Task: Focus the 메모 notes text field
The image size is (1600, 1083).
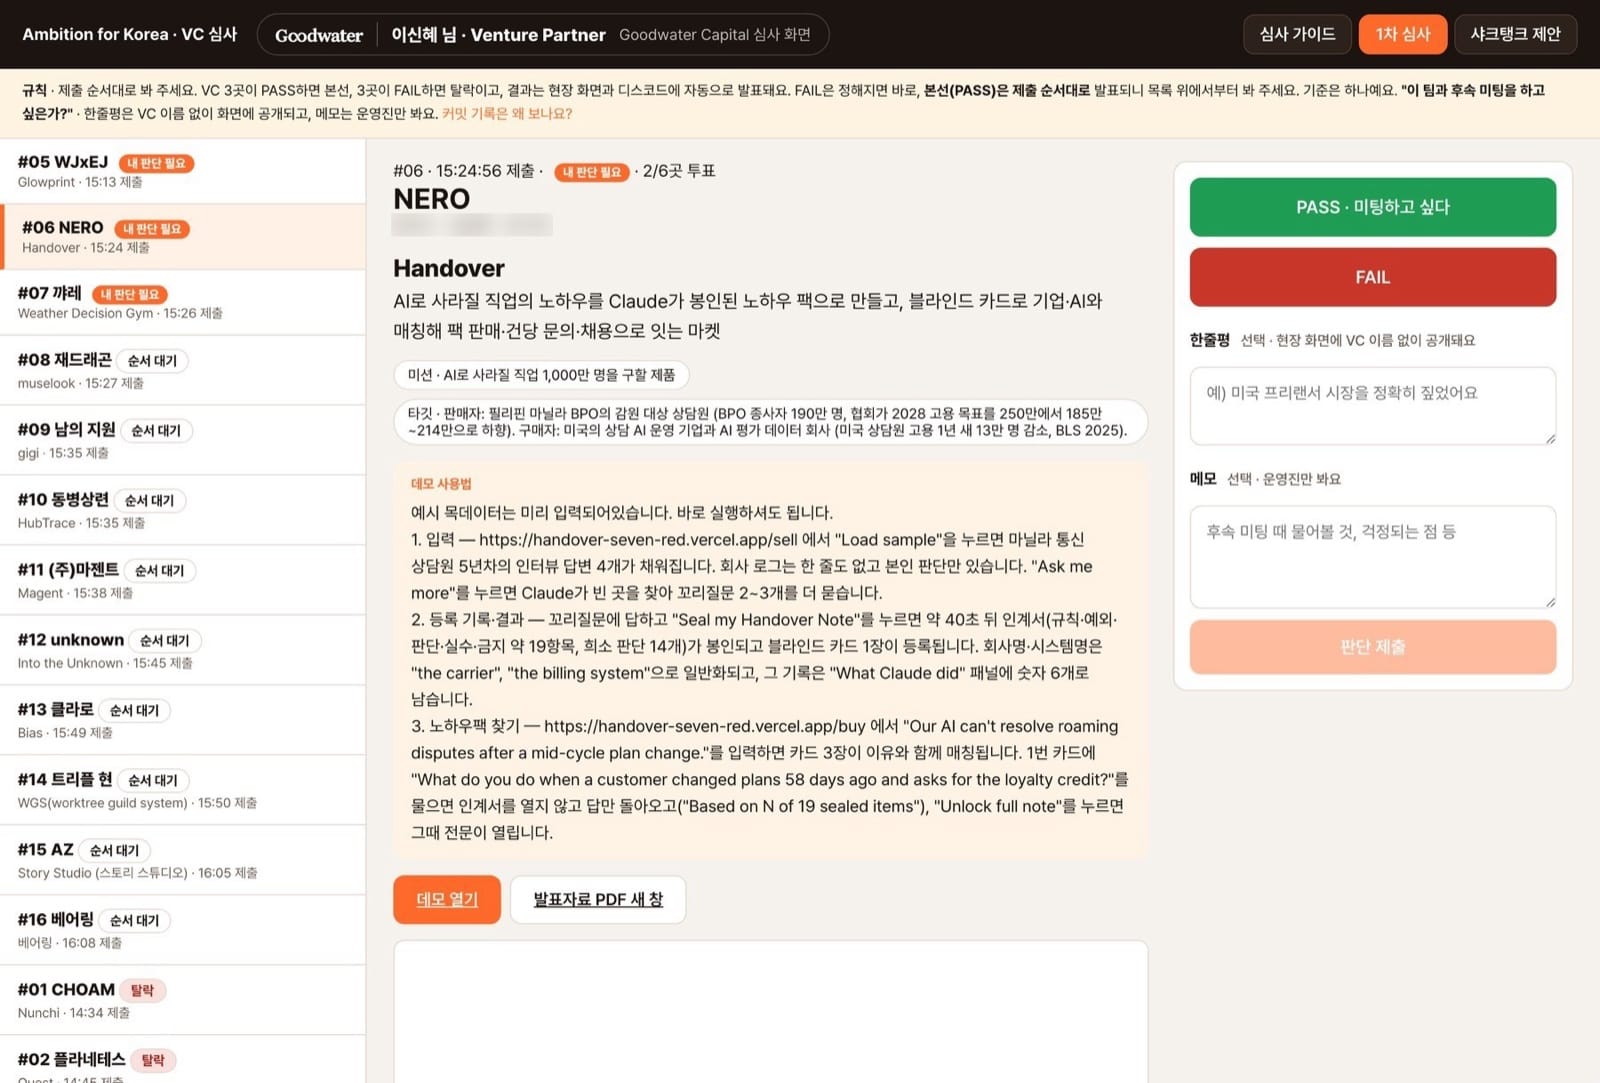Action: [x=1372, y=556]
